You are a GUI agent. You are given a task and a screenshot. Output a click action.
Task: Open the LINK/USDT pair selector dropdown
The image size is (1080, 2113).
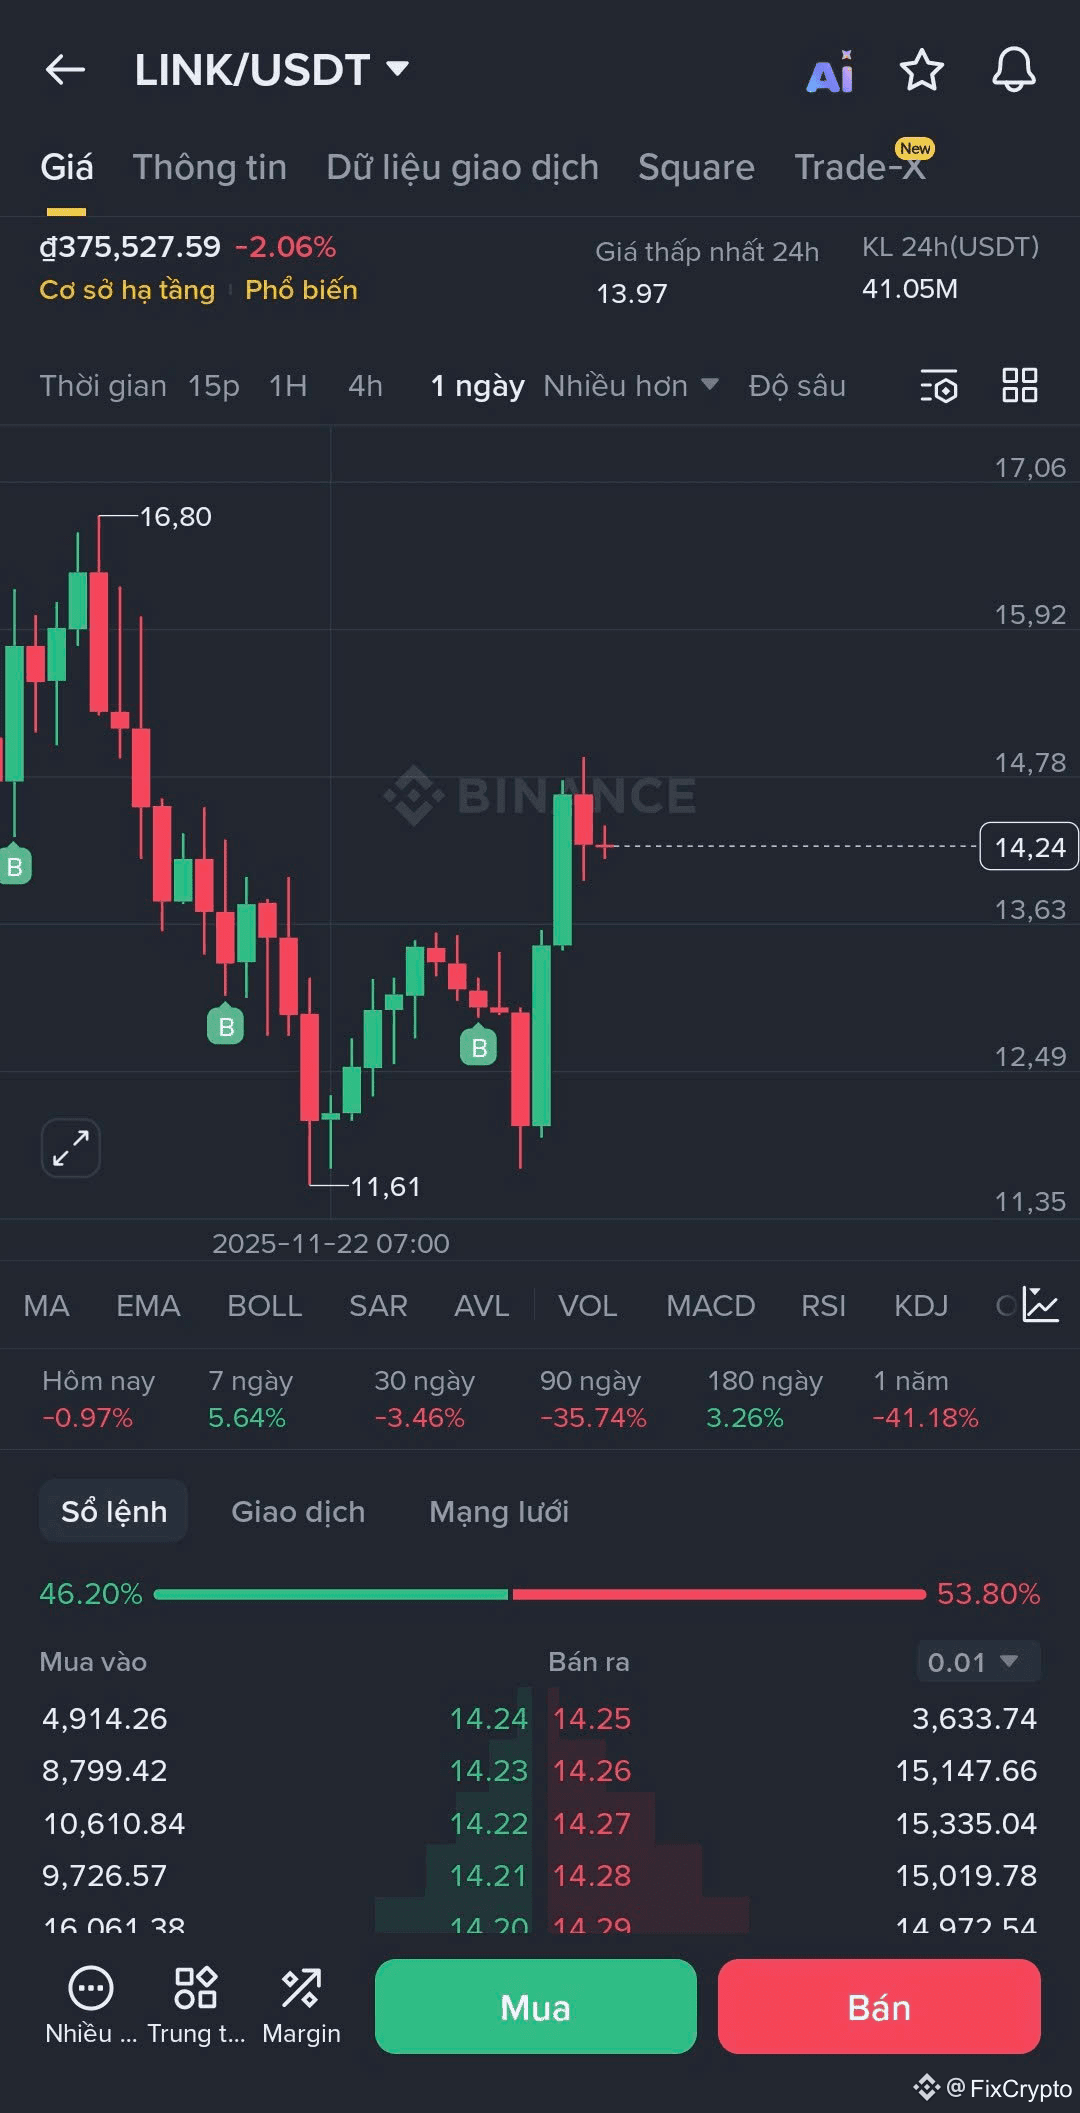click(272, 70)
